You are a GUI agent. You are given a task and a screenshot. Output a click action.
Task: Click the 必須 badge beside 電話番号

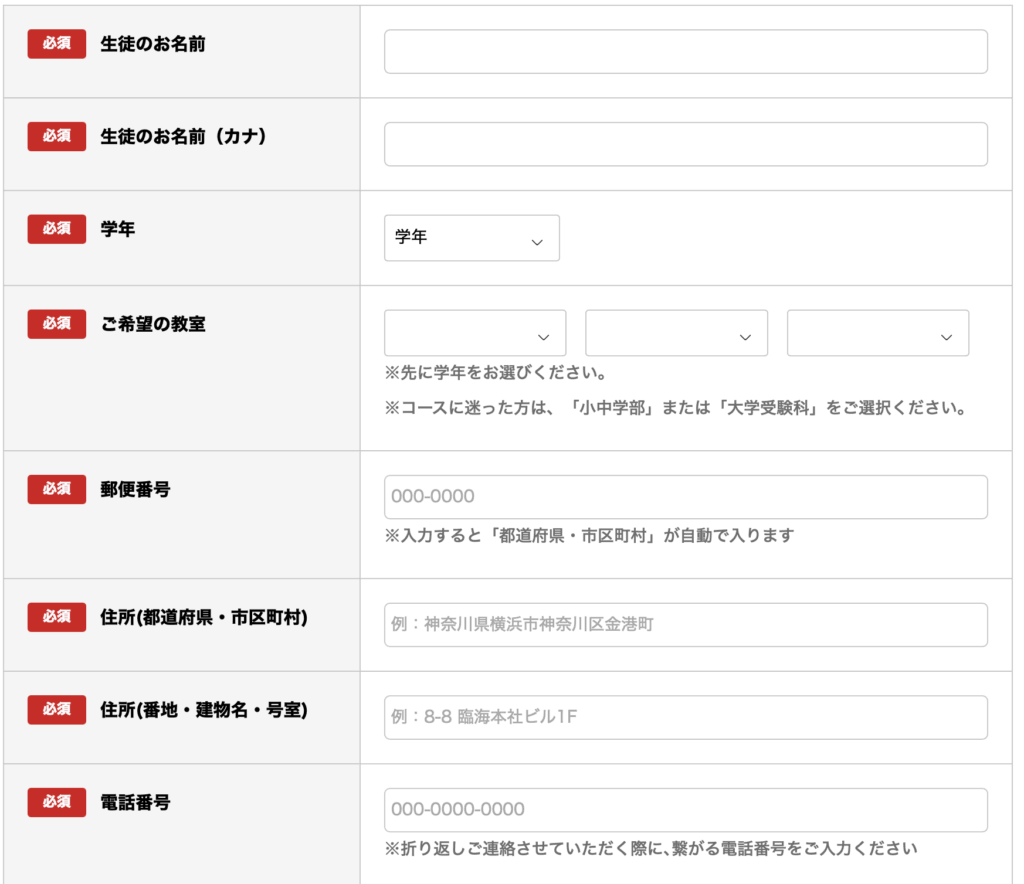point(57,802)
